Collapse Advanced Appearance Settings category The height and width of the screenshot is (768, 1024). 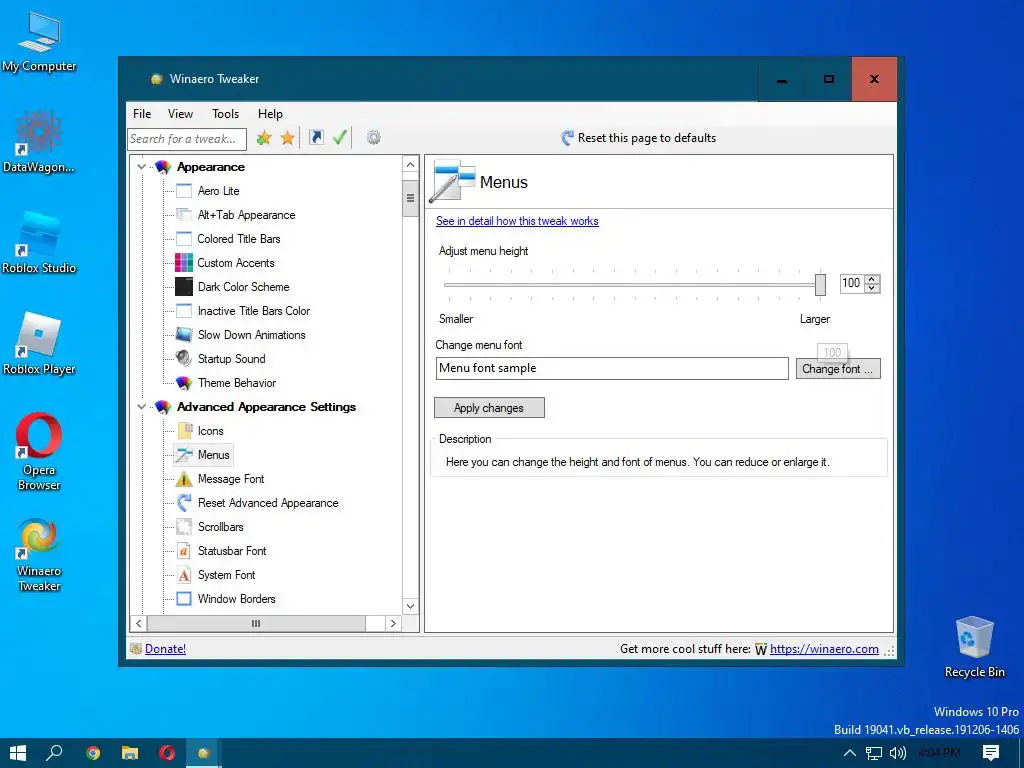pos(141,406)
